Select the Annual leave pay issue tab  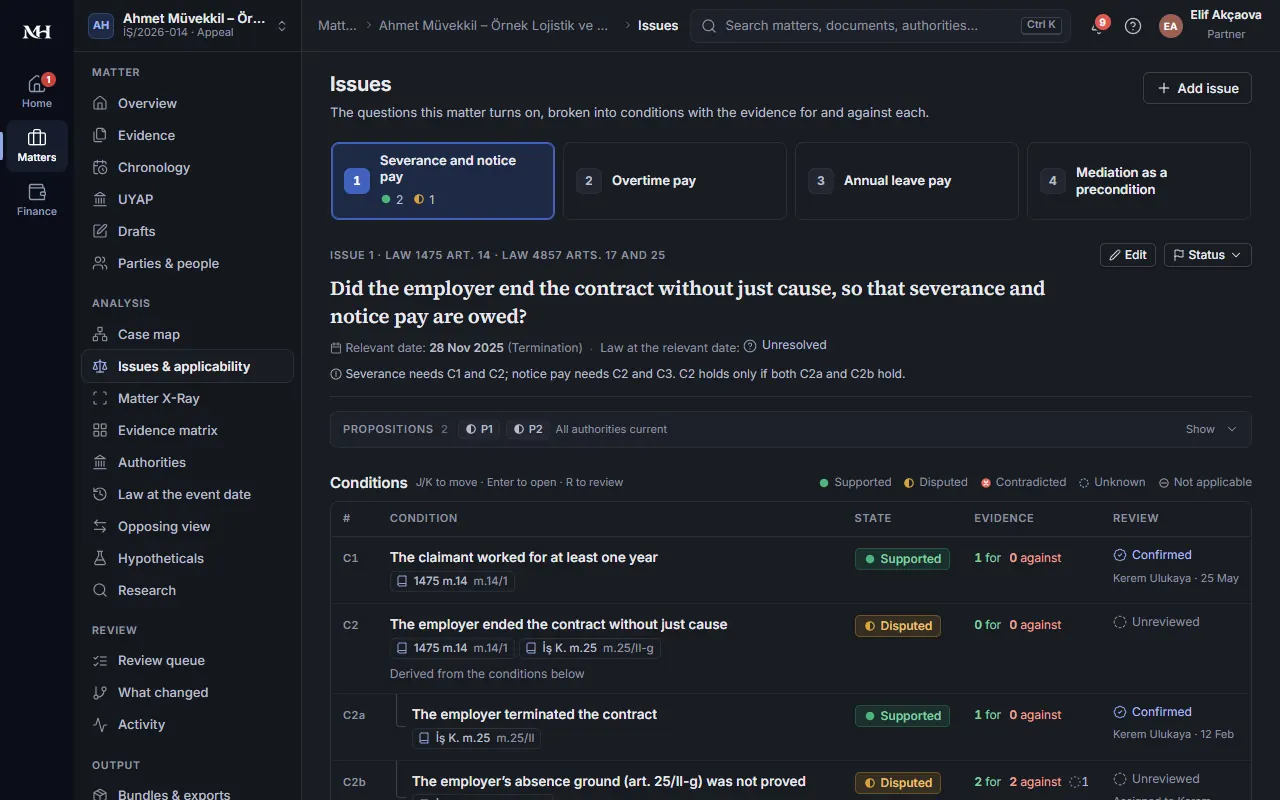pos(907,181)
